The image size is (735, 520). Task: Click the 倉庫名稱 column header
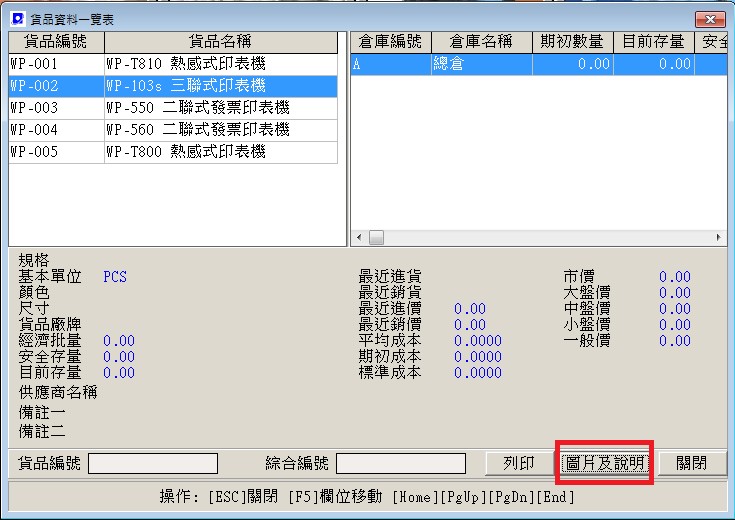(x=482, y=42)
